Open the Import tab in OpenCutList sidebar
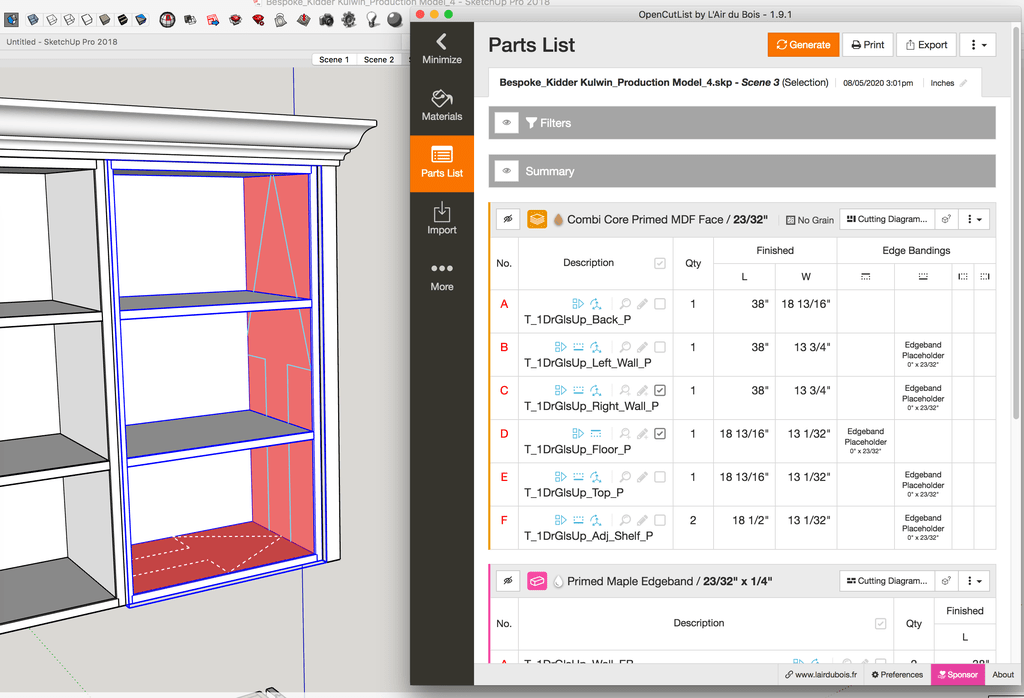The image size is (1024, 698). (442, 219)
